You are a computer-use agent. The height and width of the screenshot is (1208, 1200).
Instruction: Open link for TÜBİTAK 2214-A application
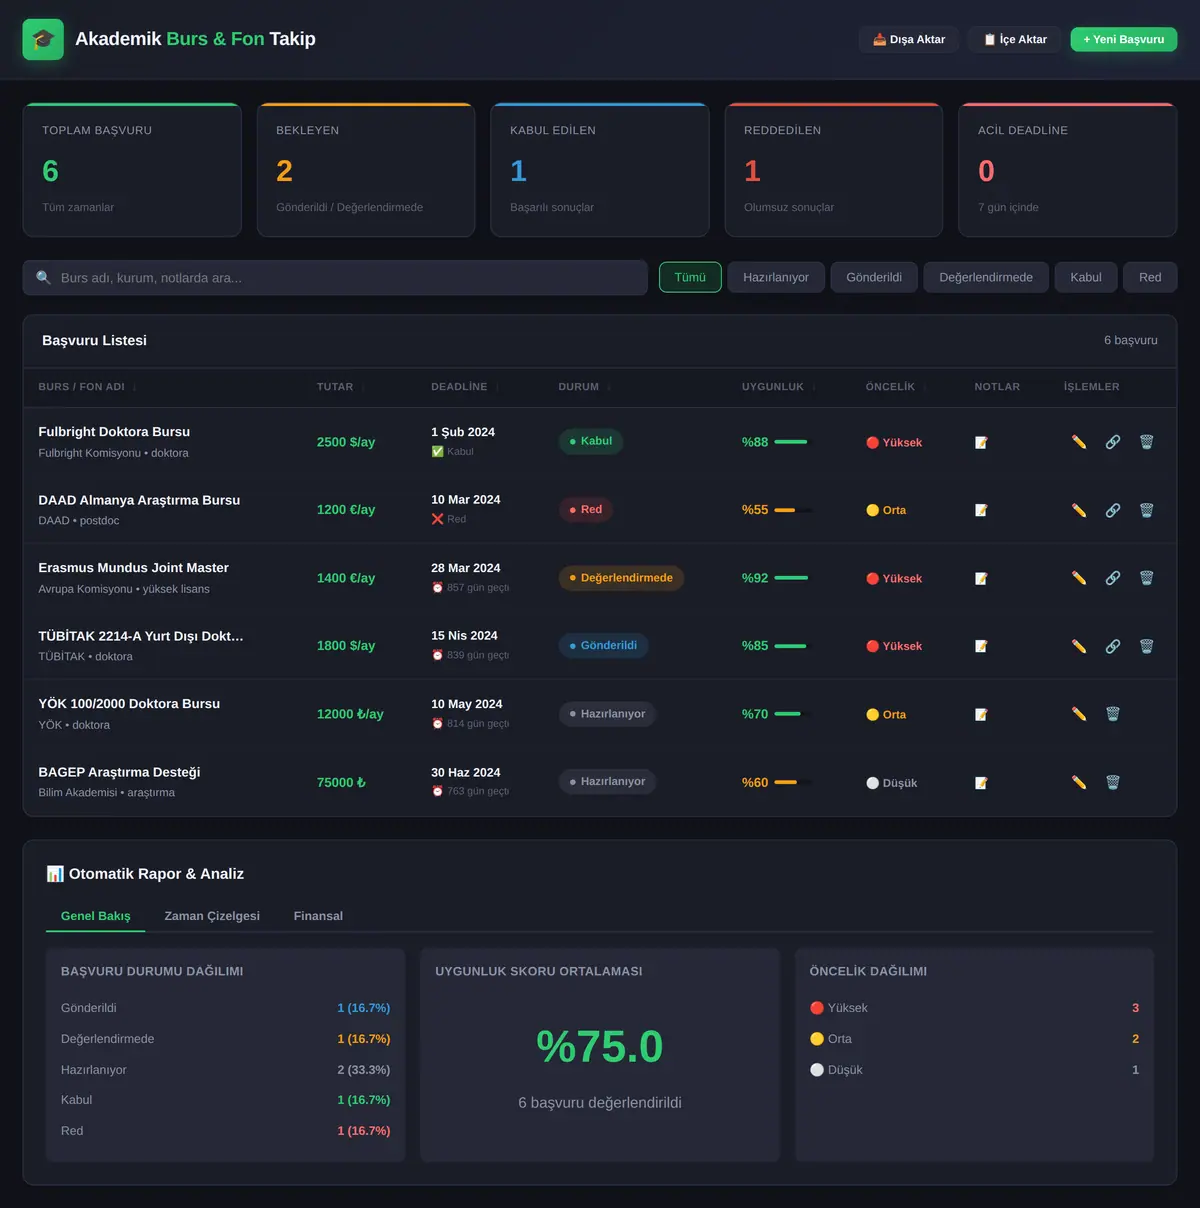coord(1113,646)
